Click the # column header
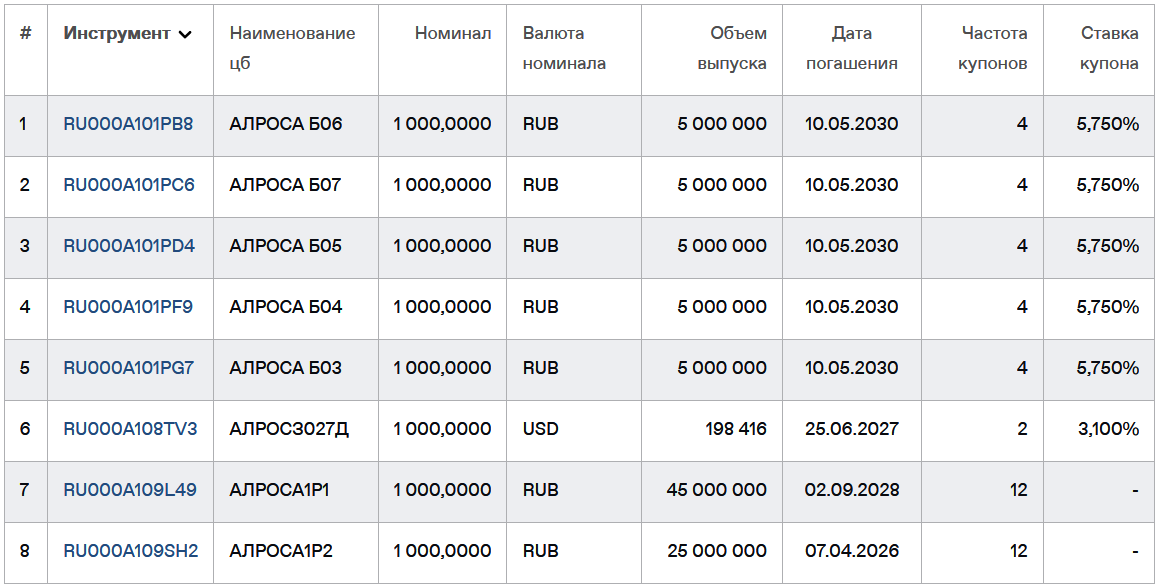 27,35
